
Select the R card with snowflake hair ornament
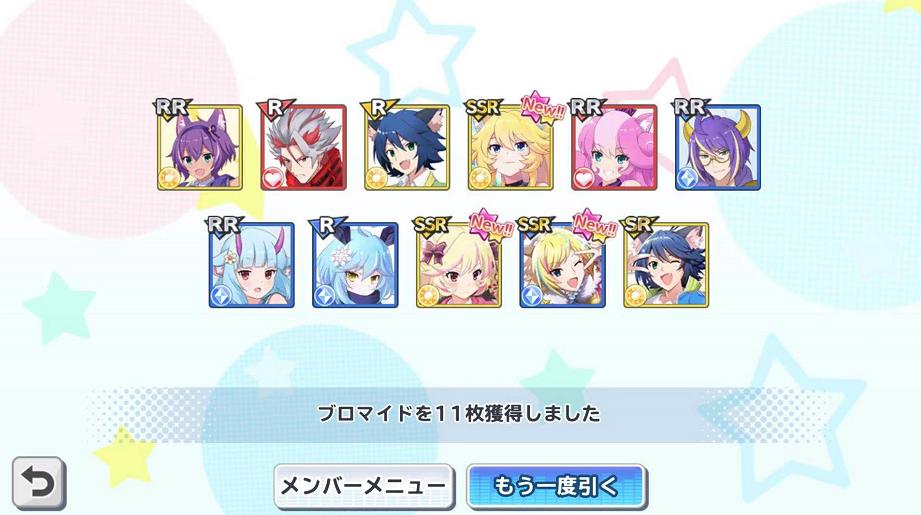pos(355,265)
